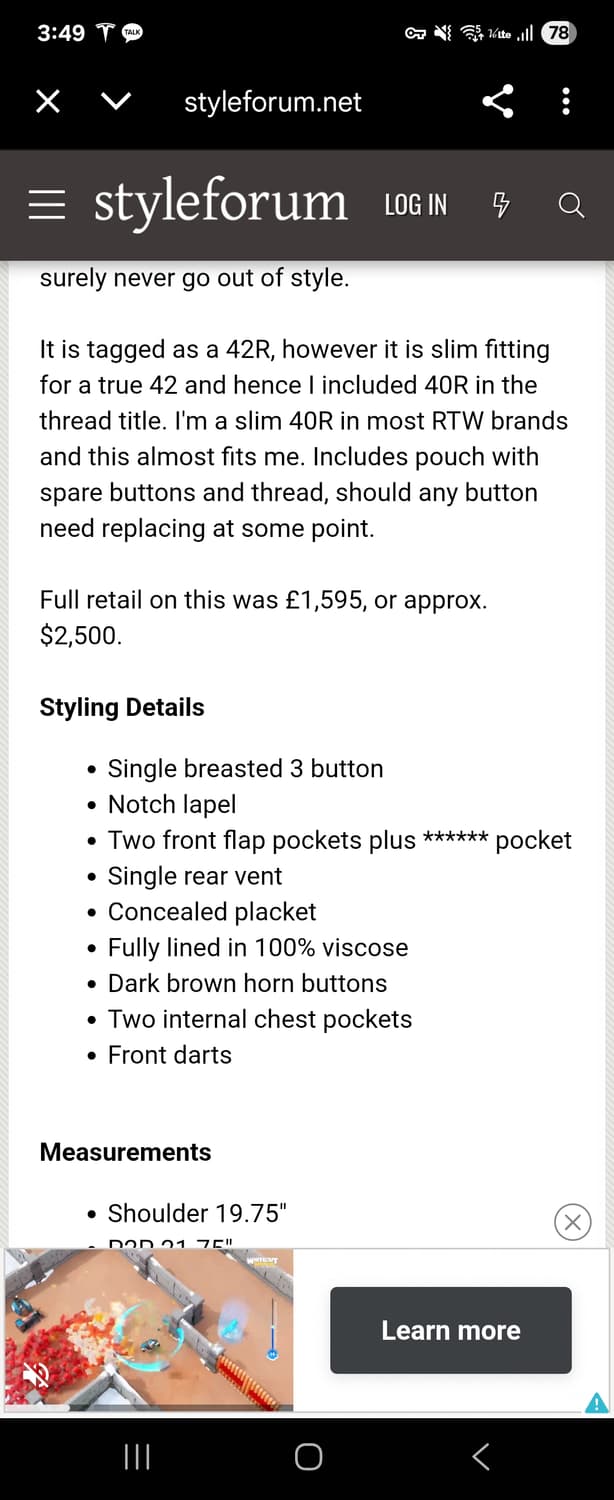614x1500 pixels.
Task: Click the Learn more ad button
Action: coord(451,1330)
